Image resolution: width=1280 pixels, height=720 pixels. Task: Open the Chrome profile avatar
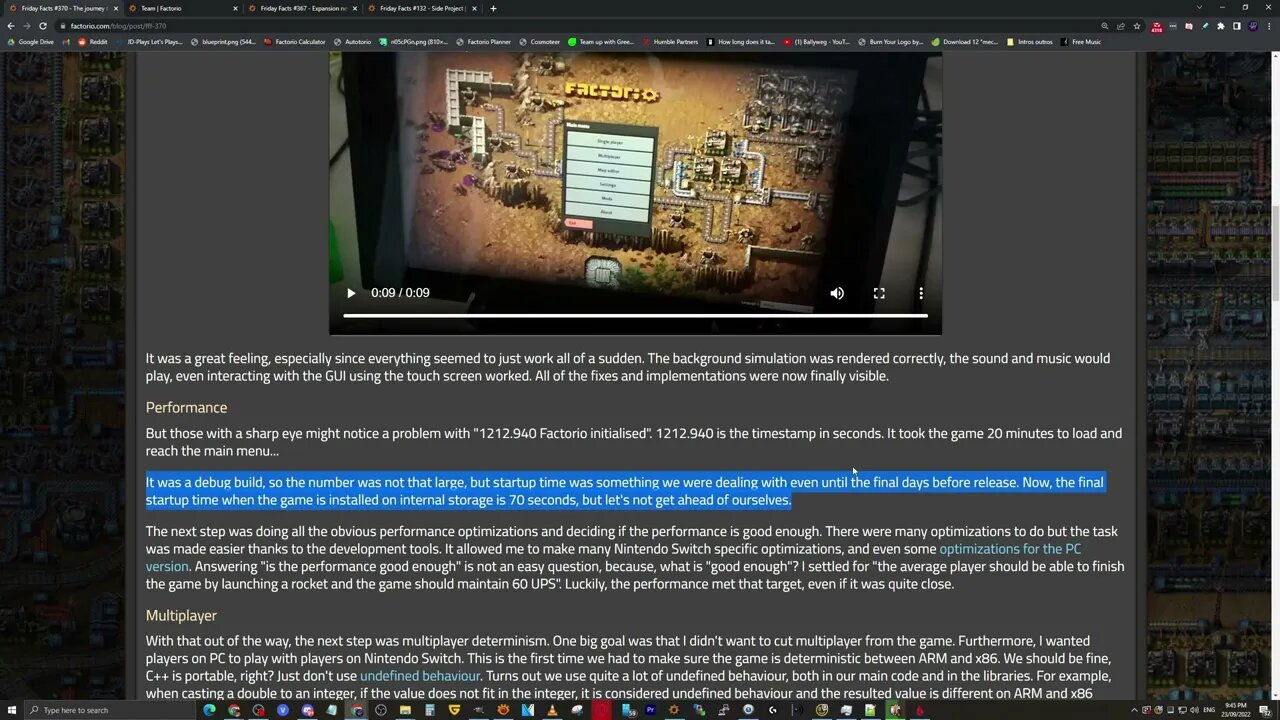(1253, 25)
